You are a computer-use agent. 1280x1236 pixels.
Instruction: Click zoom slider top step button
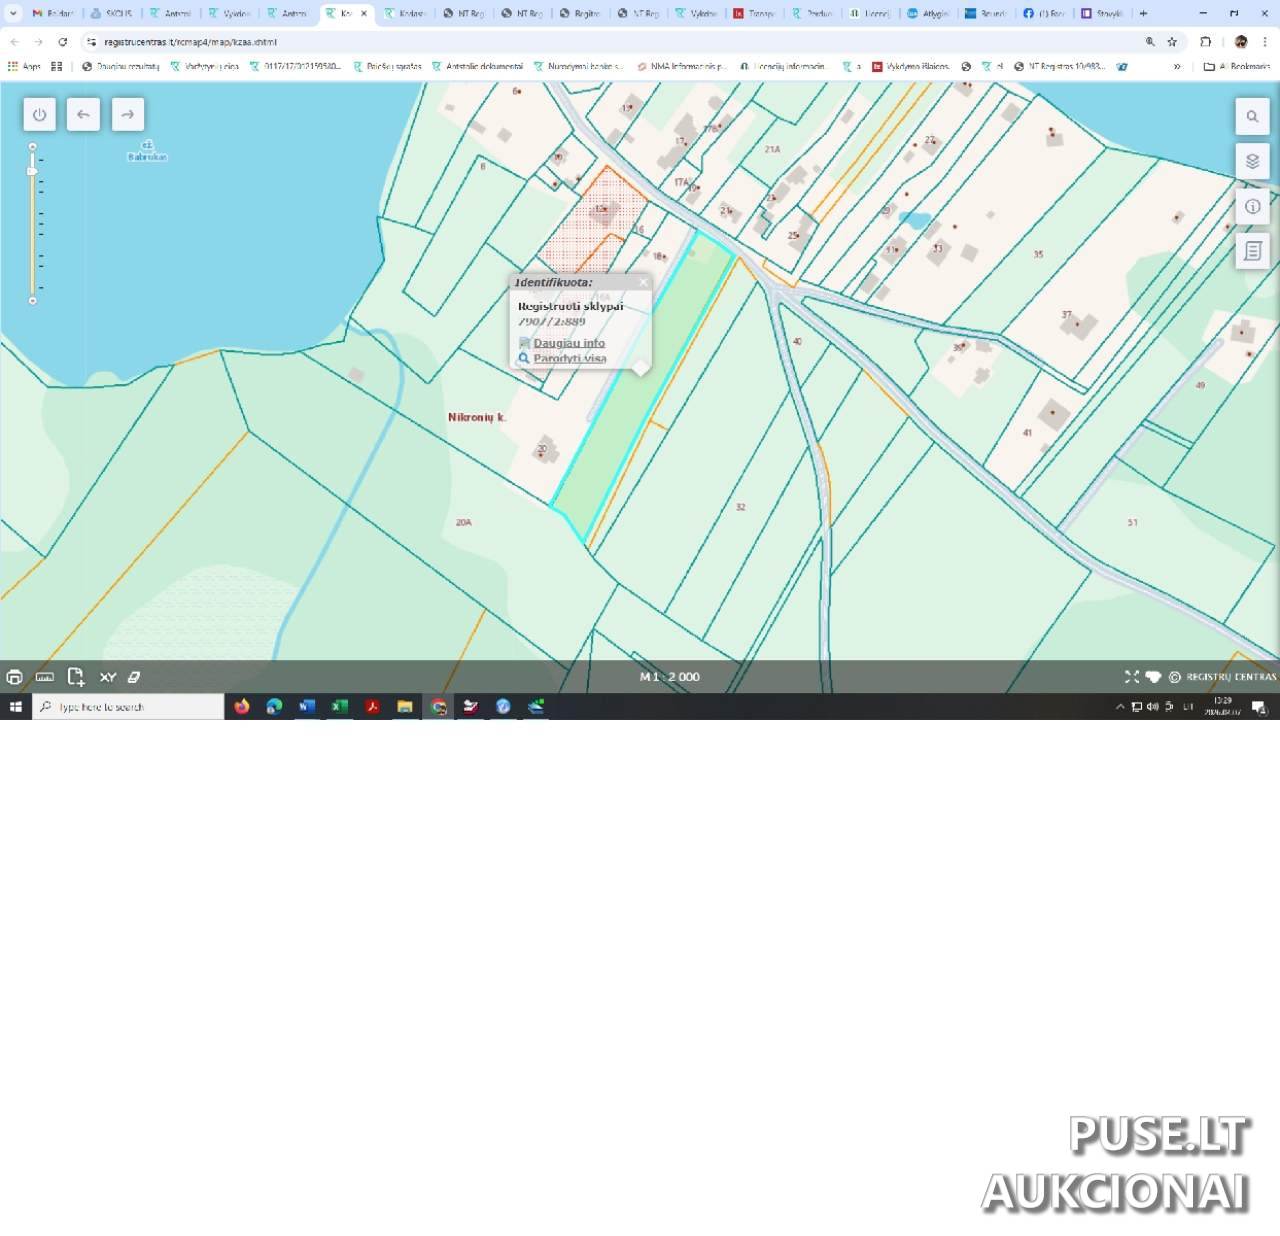[x=32, y=147]
